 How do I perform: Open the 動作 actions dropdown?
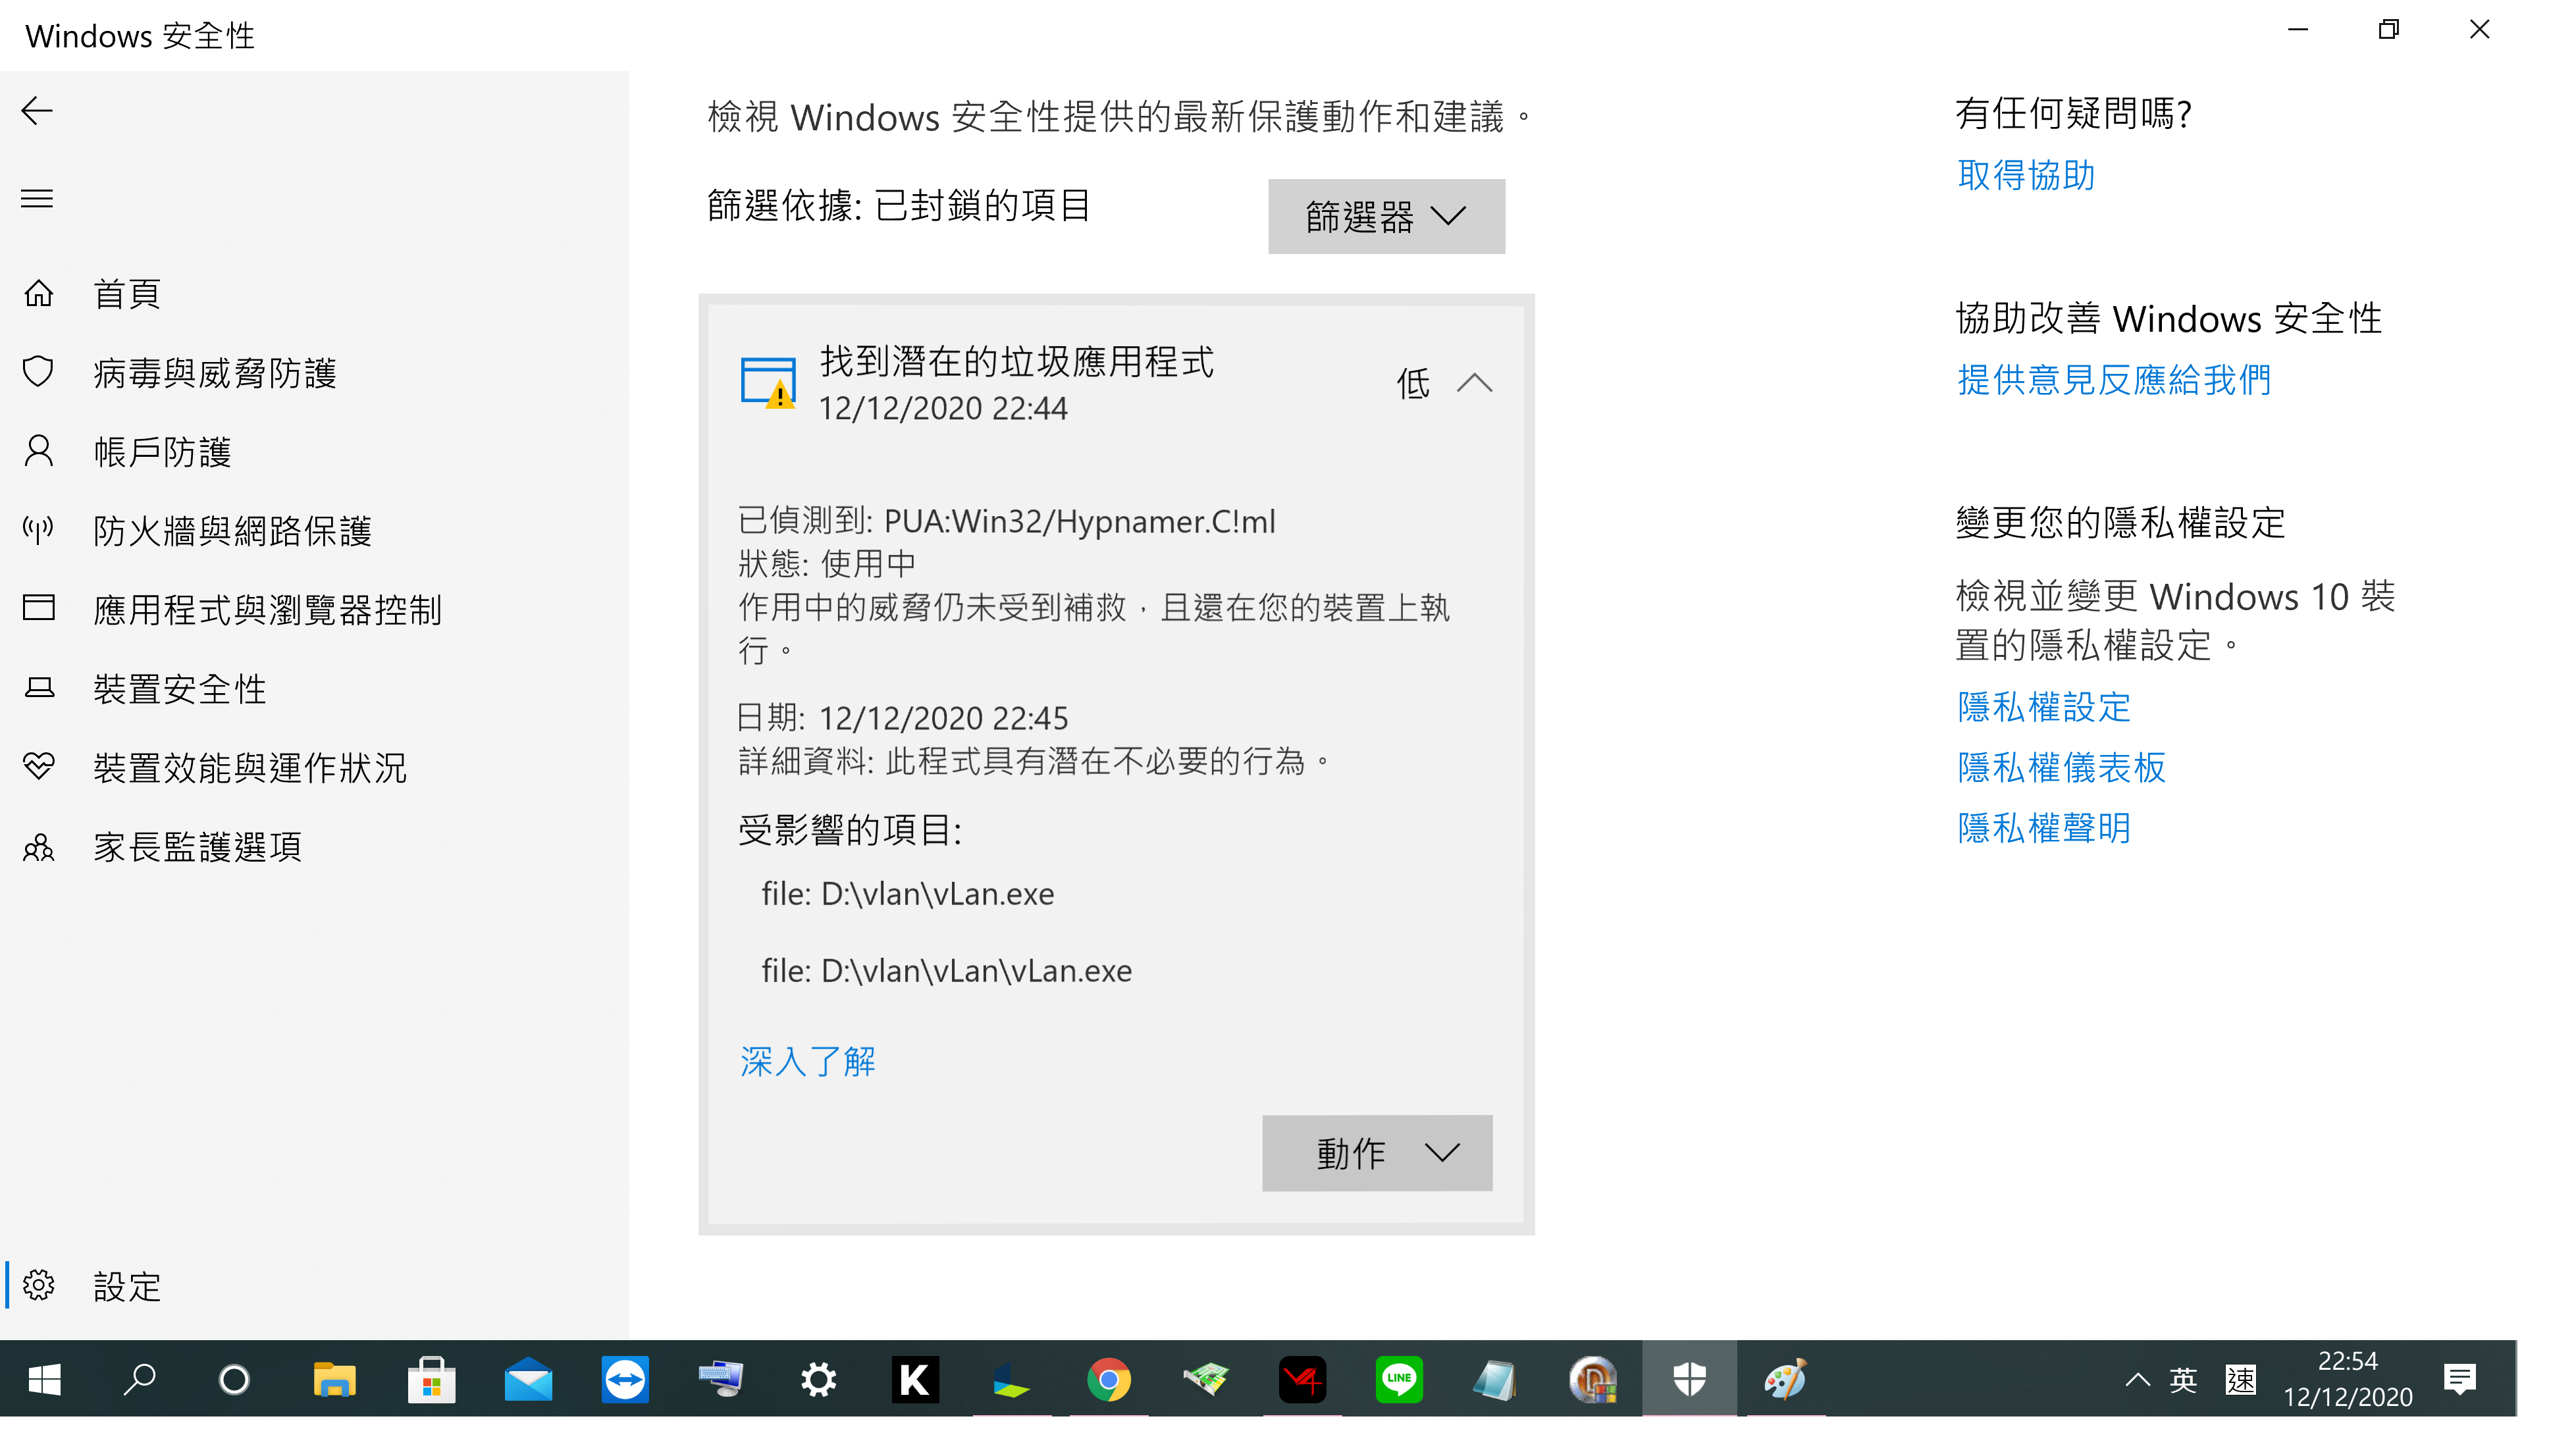1376,1153
